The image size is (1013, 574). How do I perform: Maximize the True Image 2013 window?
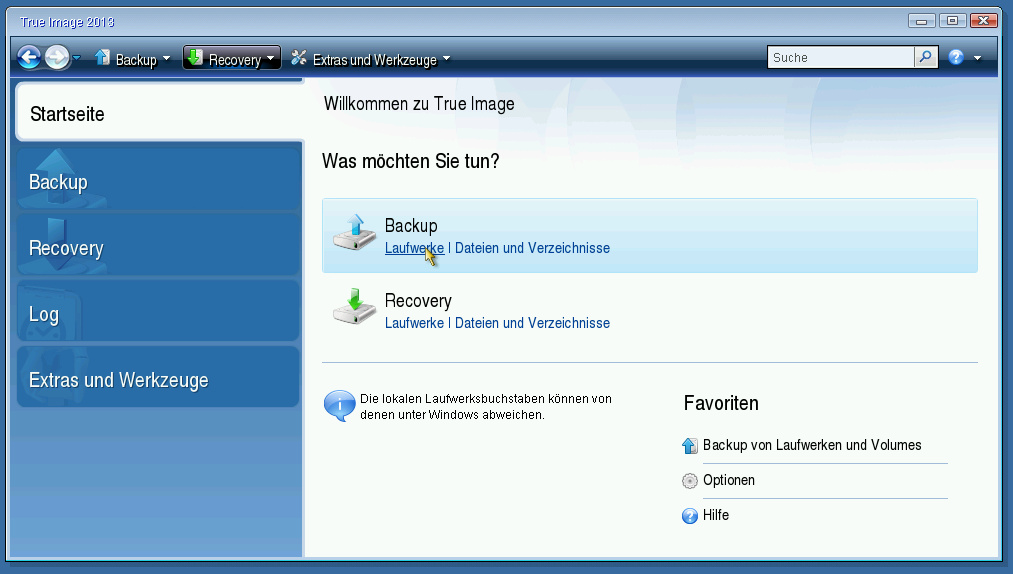tap(952, 21)
